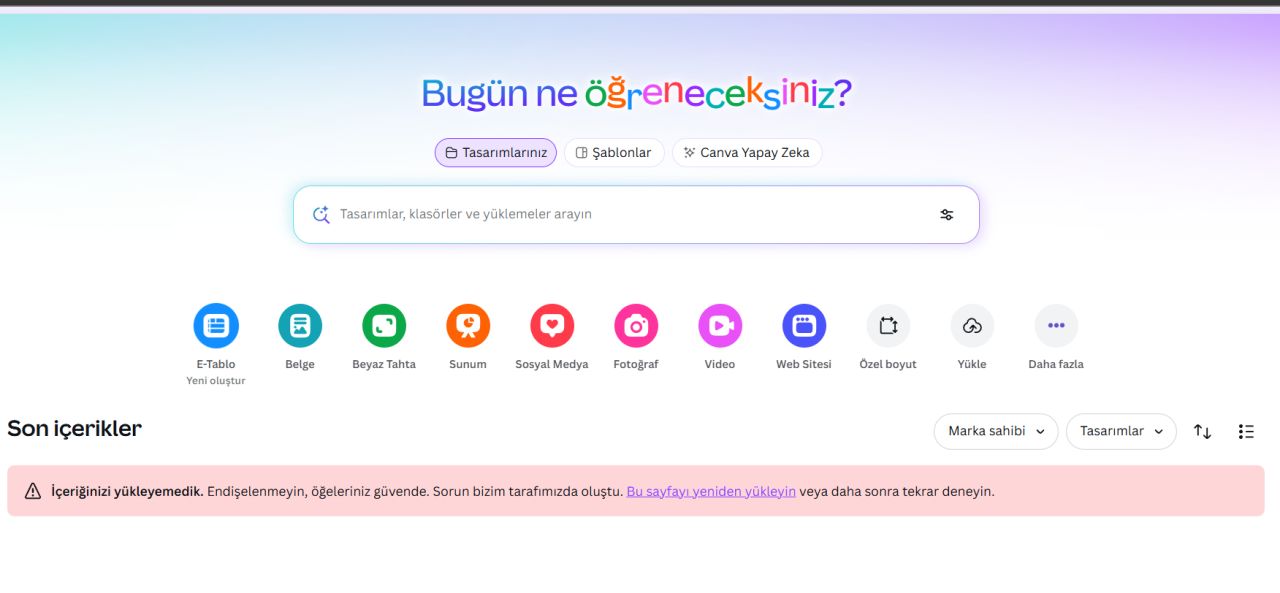Open the E-Tablo spreadsheet icon
The height and width of the screenshot is (593, 1280).
pyautogui.click(x=216, y=326)
